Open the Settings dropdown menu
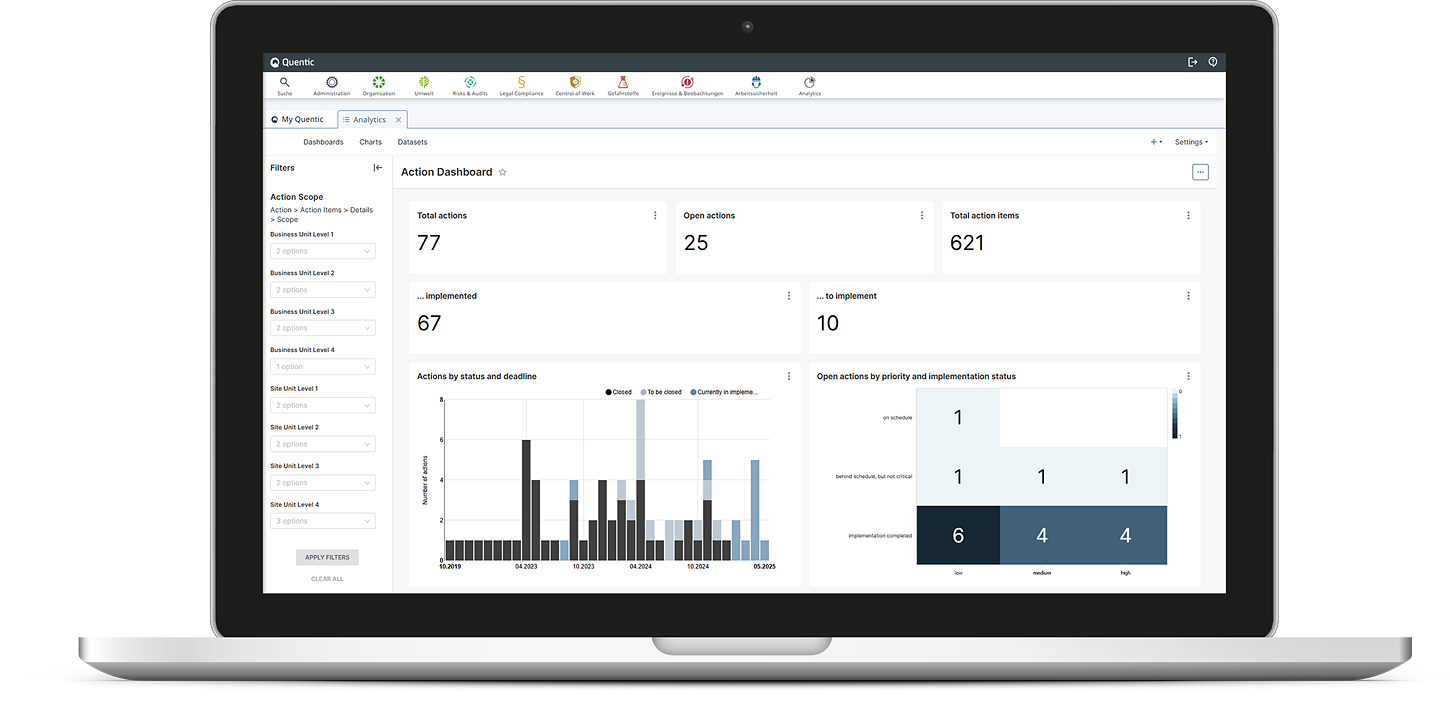This screenshot has height=710, width=1450. coord(1191,142)
